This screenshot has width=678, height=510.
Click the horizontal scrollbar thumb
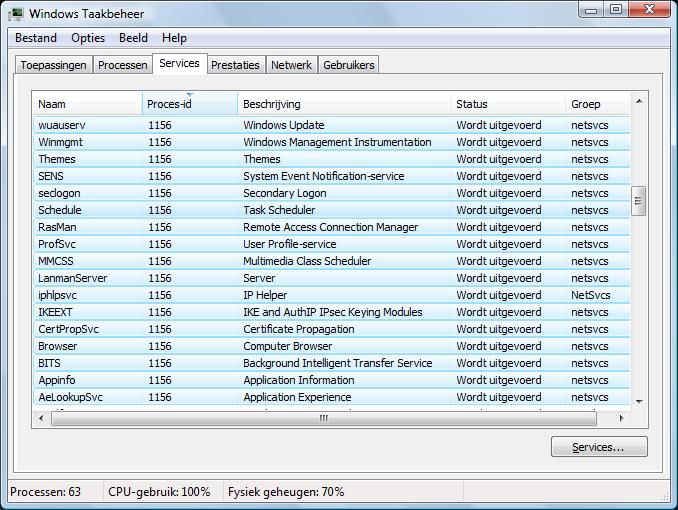[x=324, y=418]
